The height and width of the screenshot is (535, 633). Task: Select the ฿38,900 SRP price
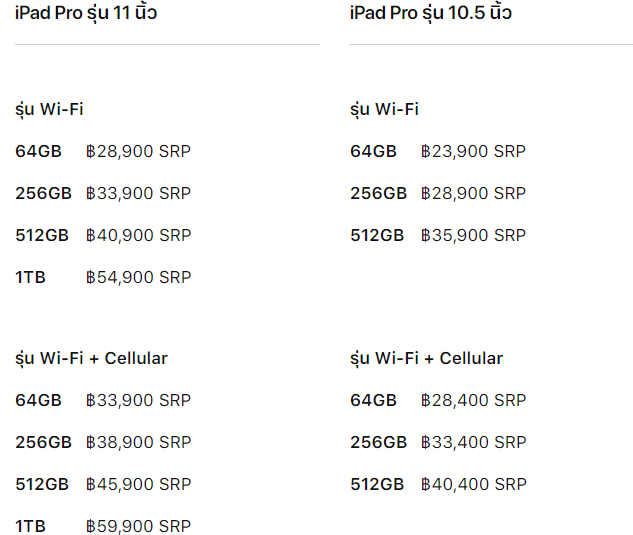click(x=138, y=442)
